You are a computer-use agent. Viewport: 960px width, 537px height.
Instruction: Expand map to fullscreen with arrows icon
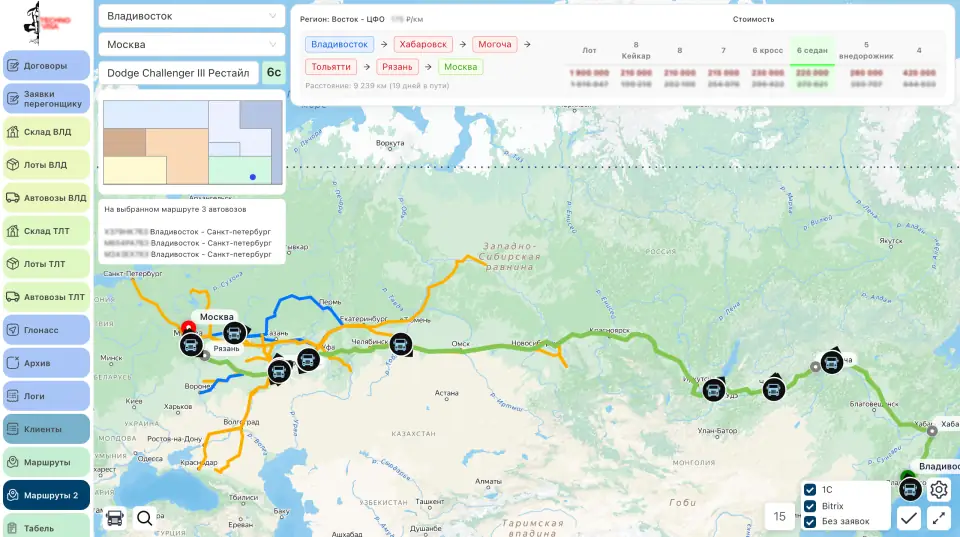[939, 517]
